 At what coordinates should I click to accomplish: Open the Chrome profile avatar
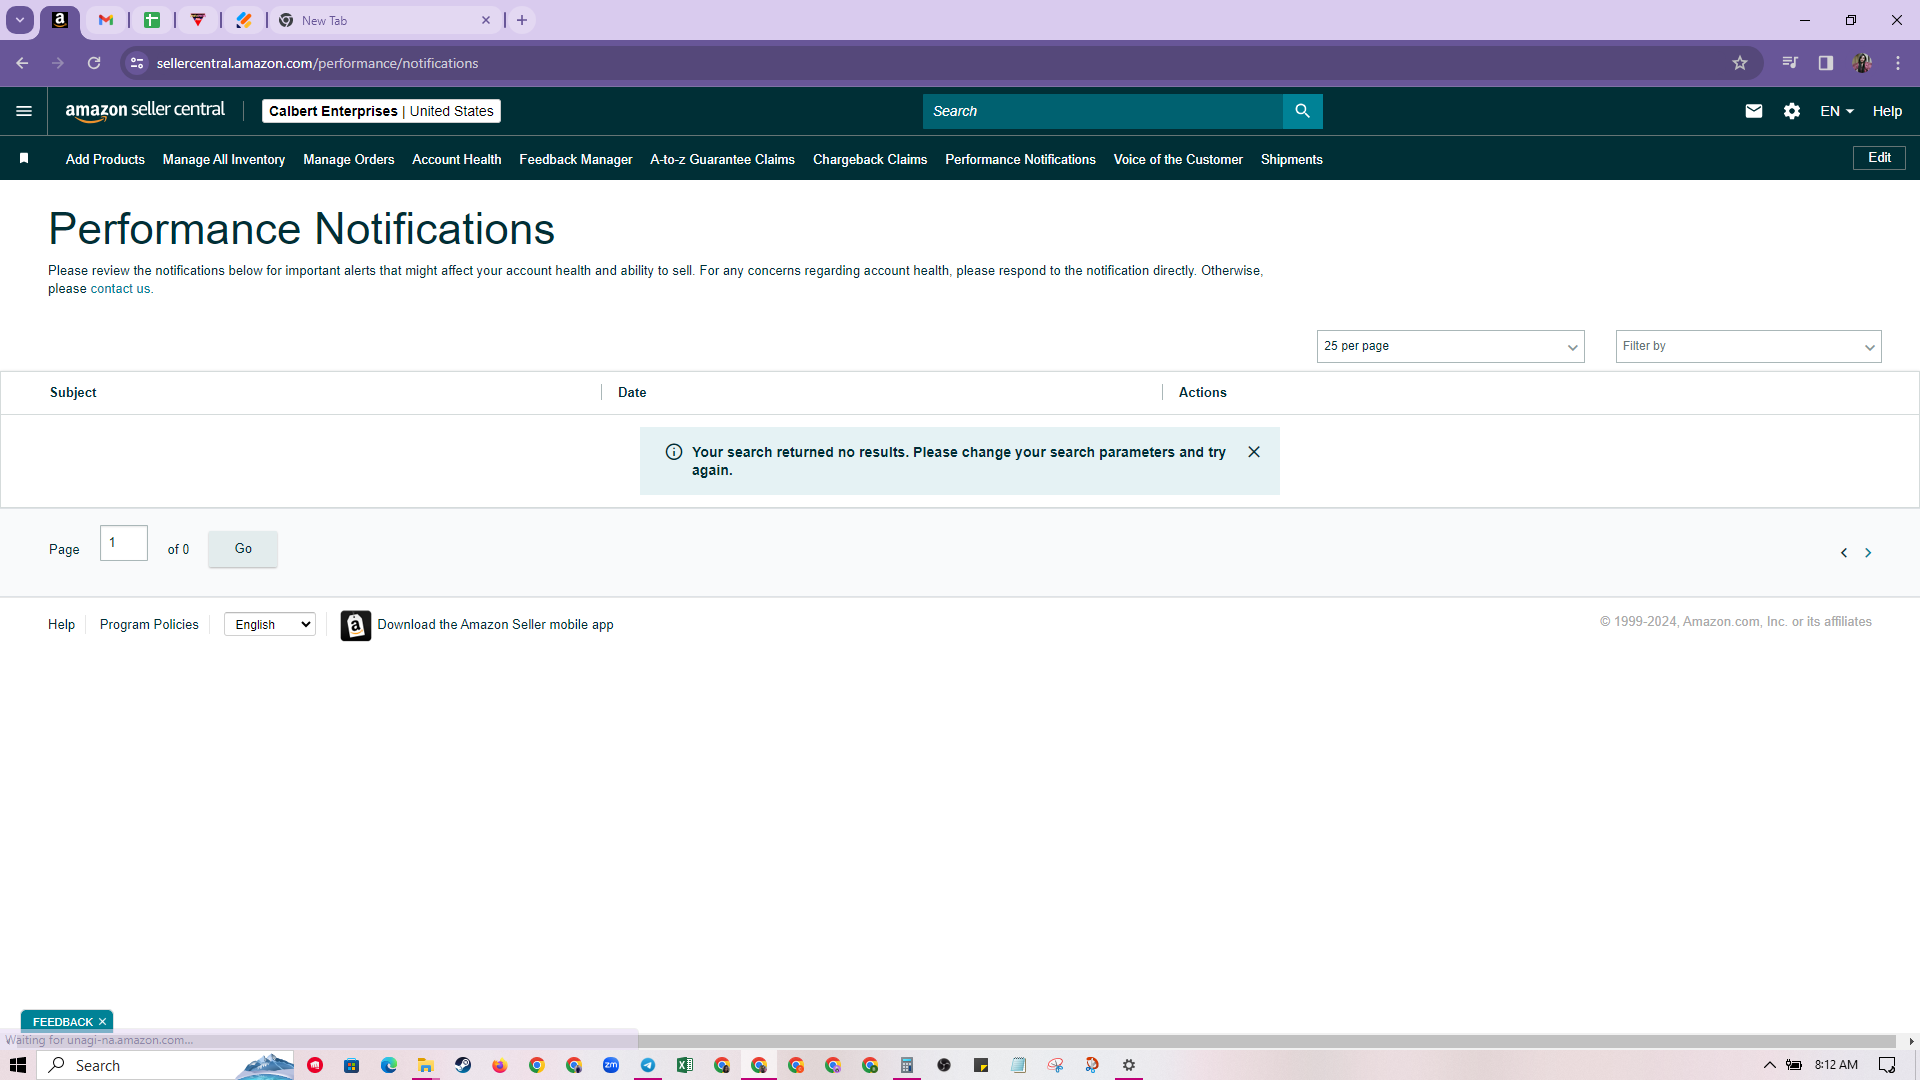pos(1862,63)
